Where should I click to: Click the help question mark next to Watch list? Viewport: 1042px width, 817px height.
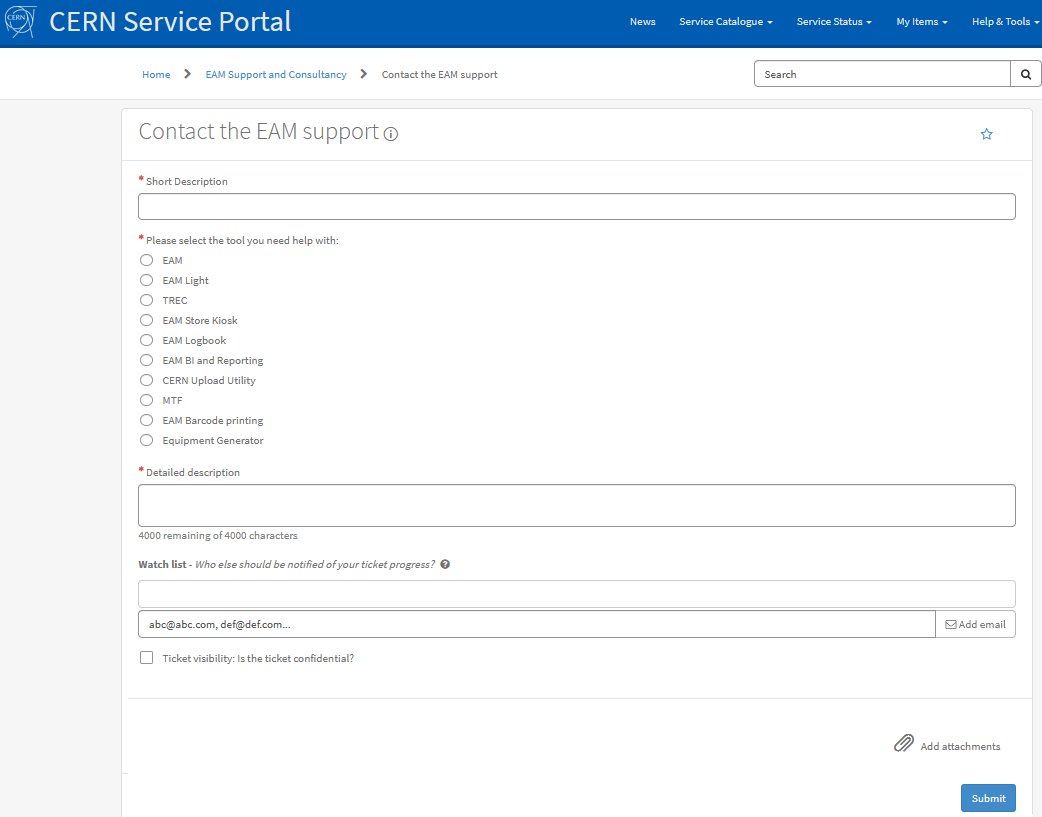(x=445, y=563)
